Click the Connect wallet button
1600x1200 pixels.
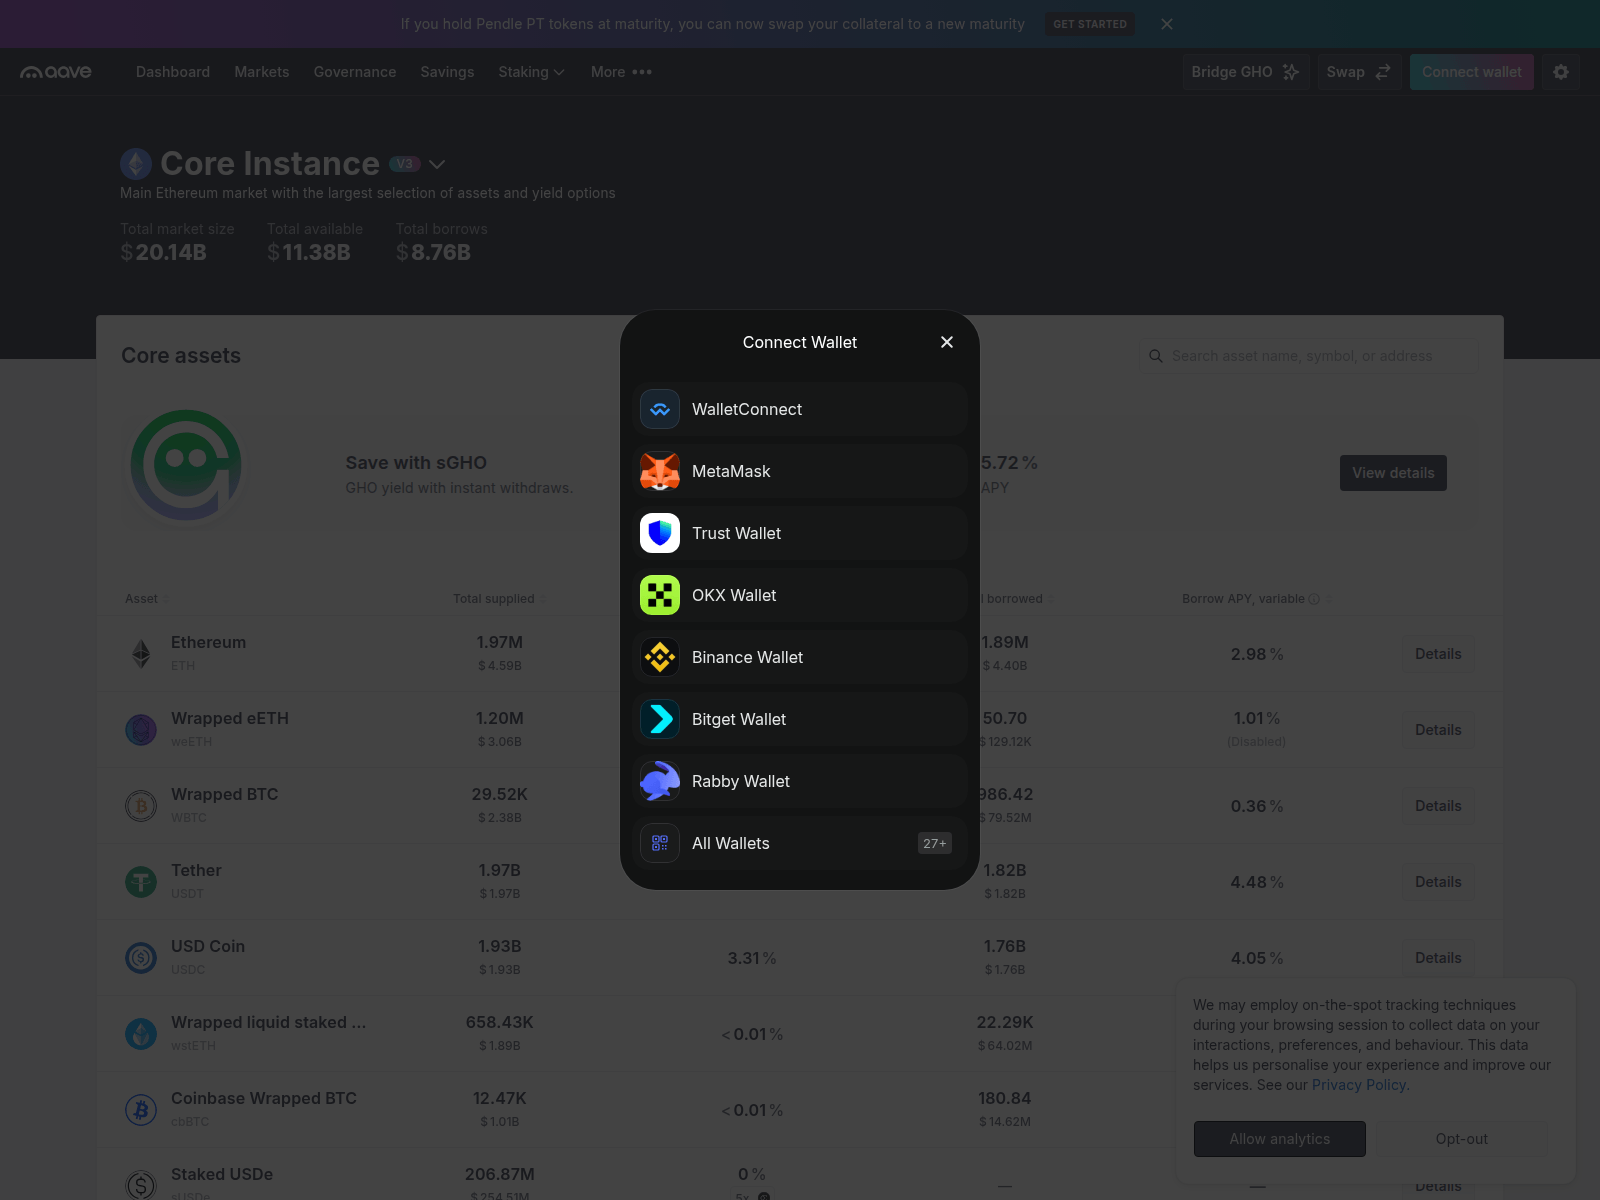click(x=1472, y=72)
